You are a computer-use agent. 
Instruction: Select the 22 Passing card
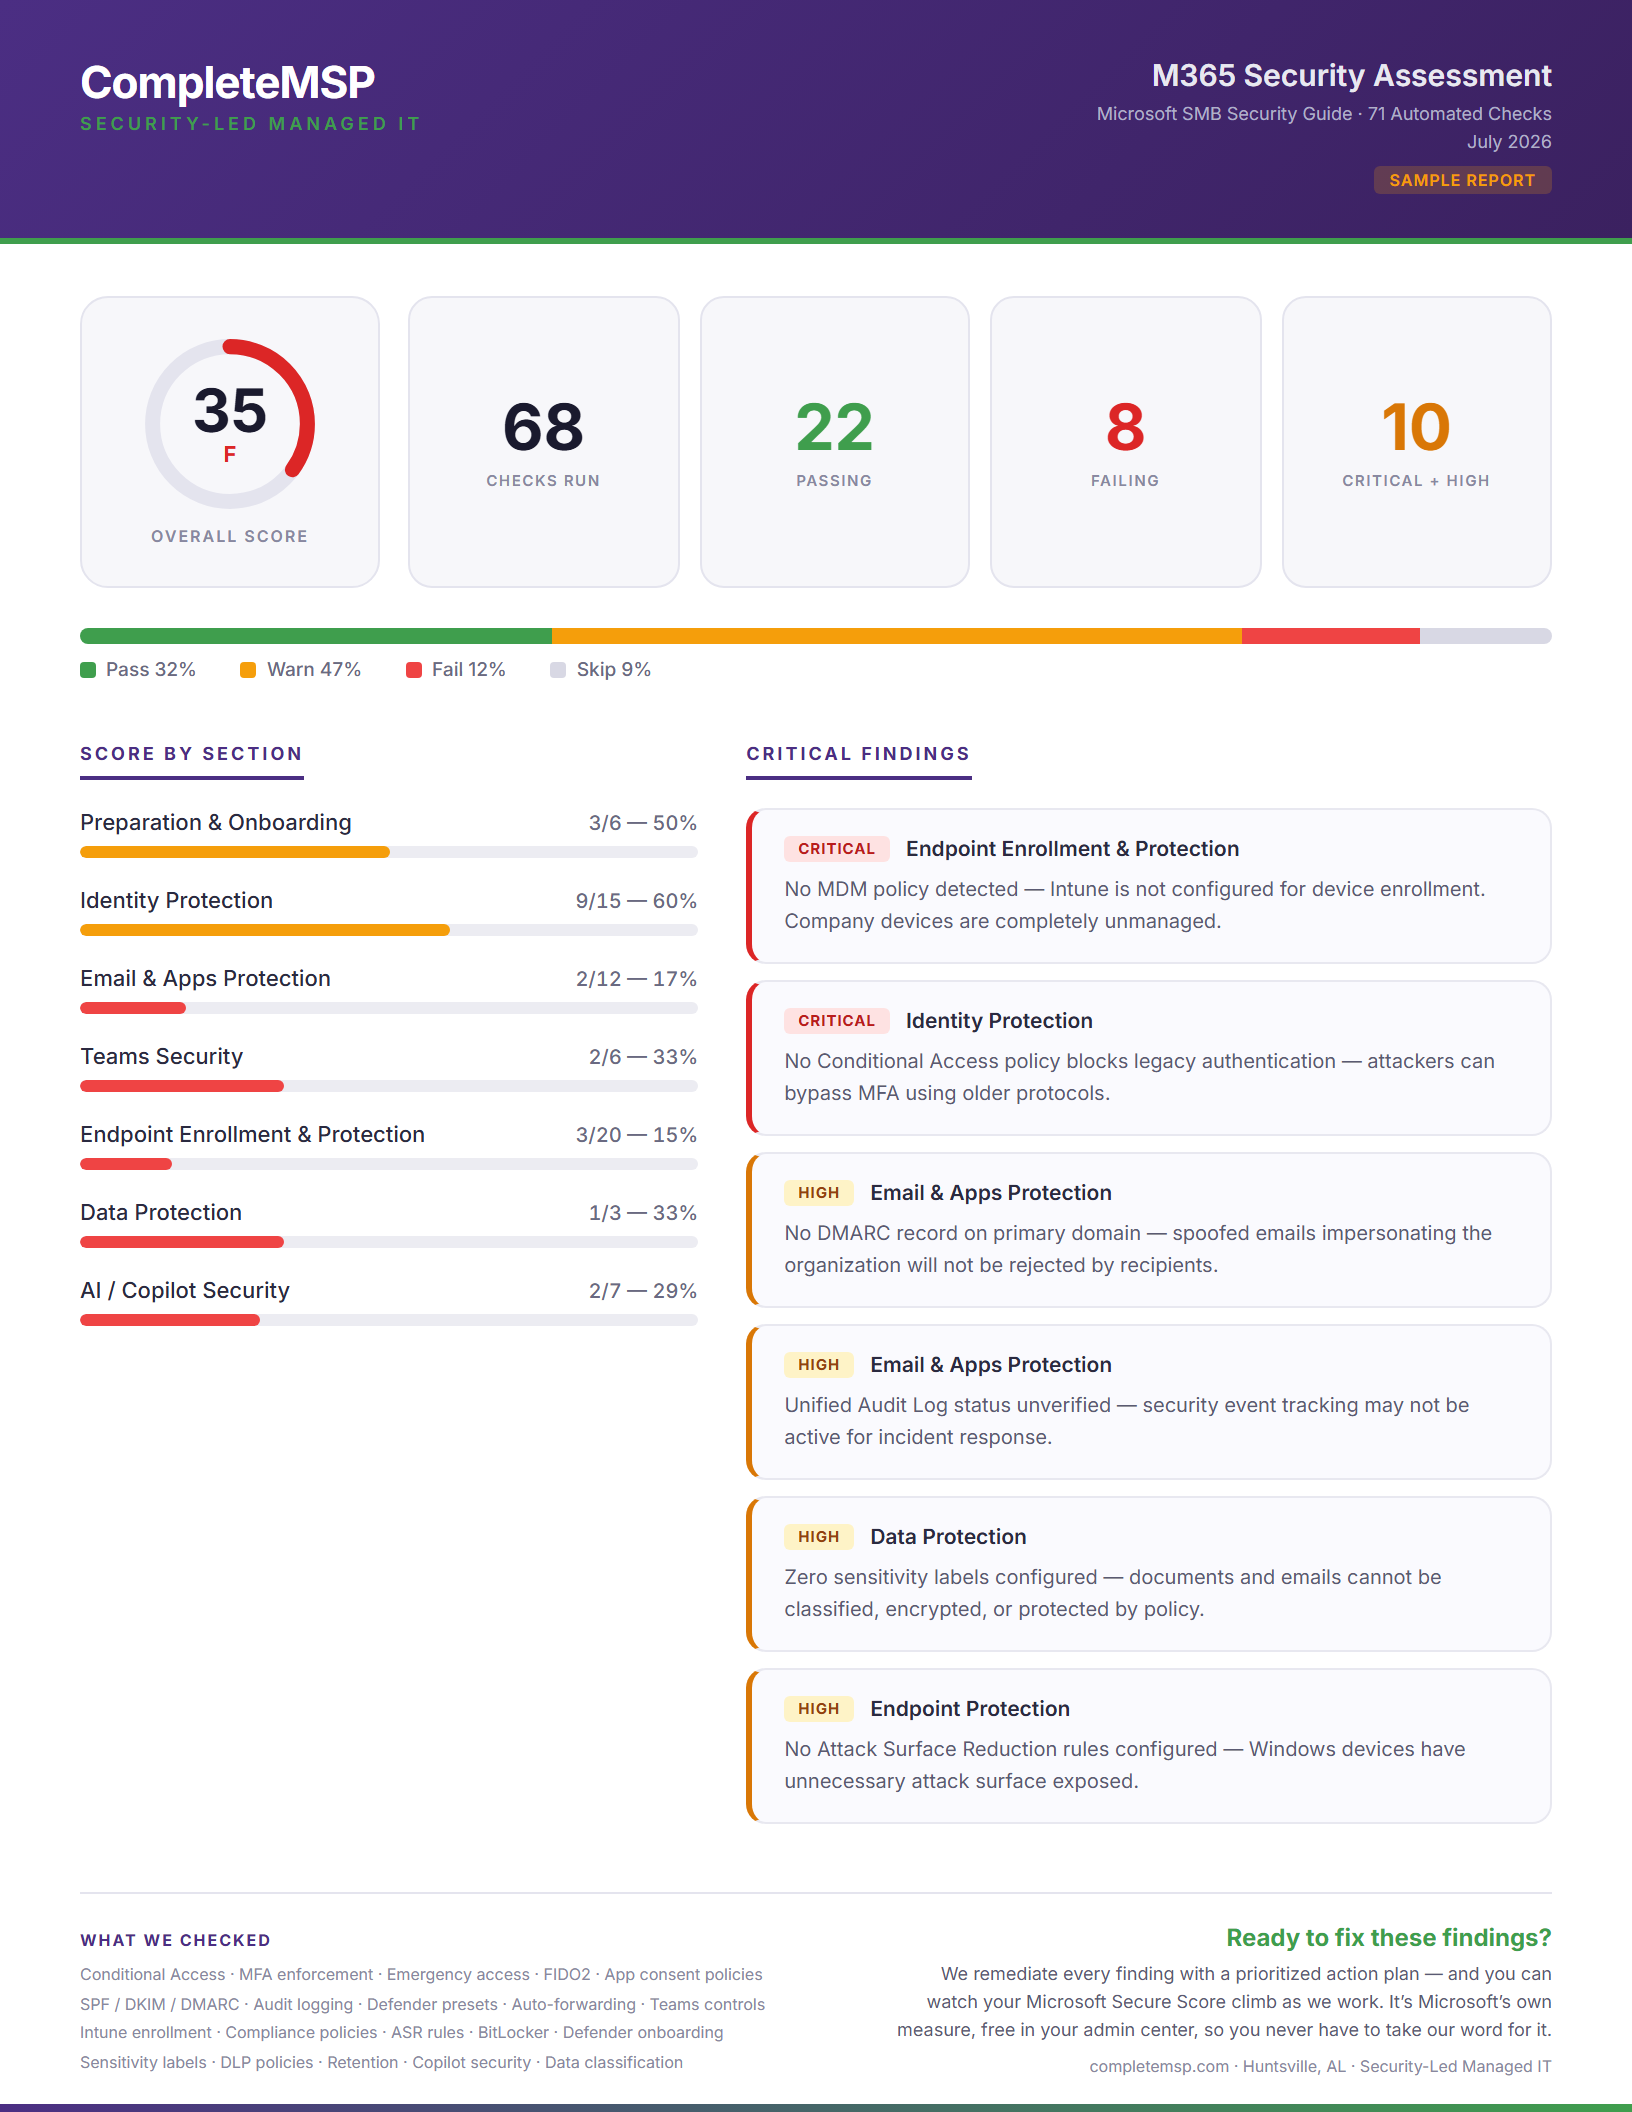[x=835, y=442]
